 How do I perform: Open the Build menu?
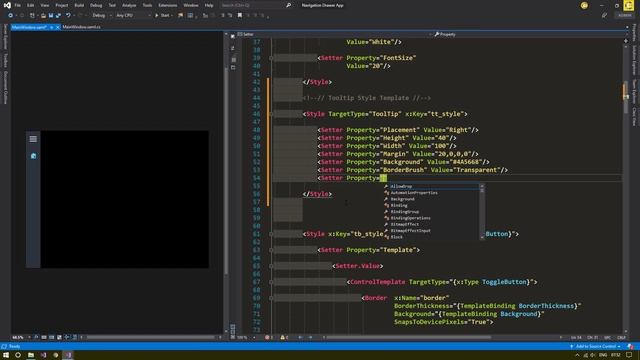tap(79, 5)
